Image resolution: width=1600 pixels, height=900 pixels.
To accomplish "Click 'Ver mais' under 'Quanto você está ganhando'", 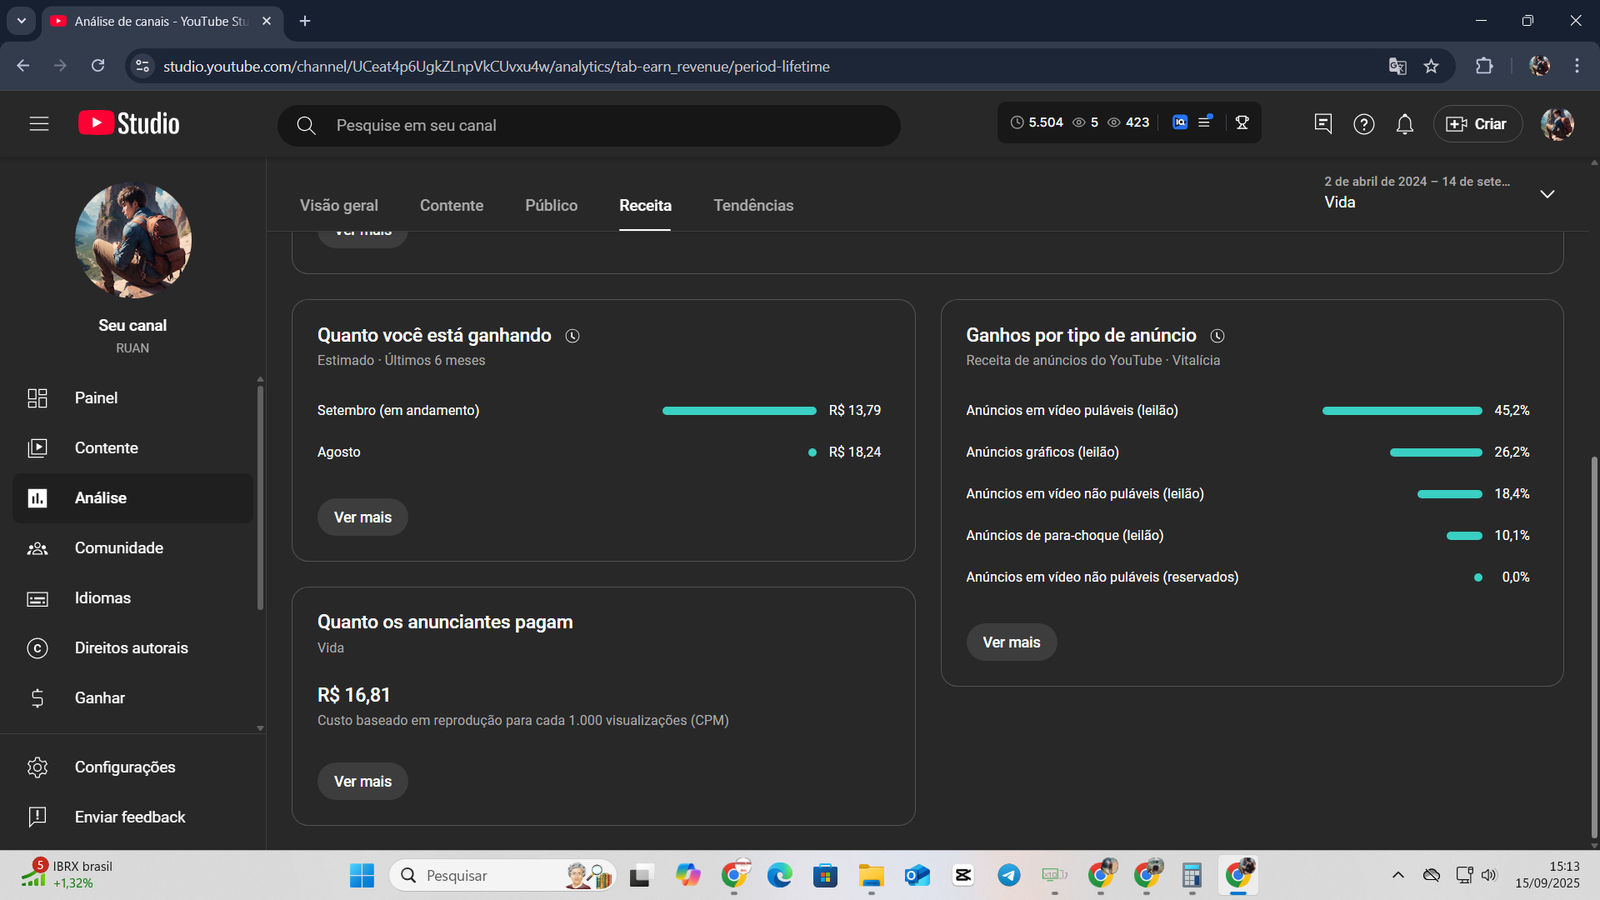I will click(x=363, y=517).
